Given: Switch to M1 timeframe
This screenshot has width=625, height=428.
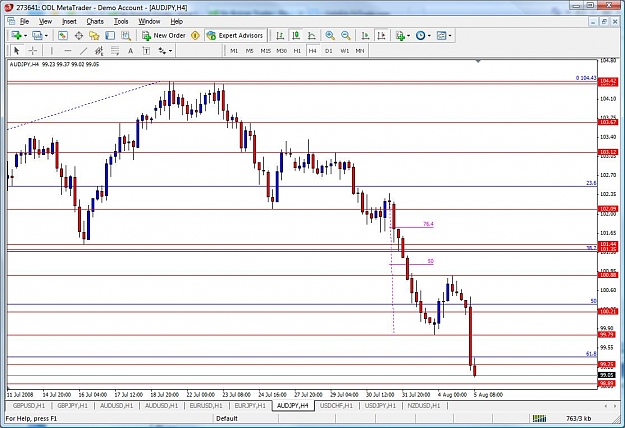Looking at the screenshot, I should 234,51.
